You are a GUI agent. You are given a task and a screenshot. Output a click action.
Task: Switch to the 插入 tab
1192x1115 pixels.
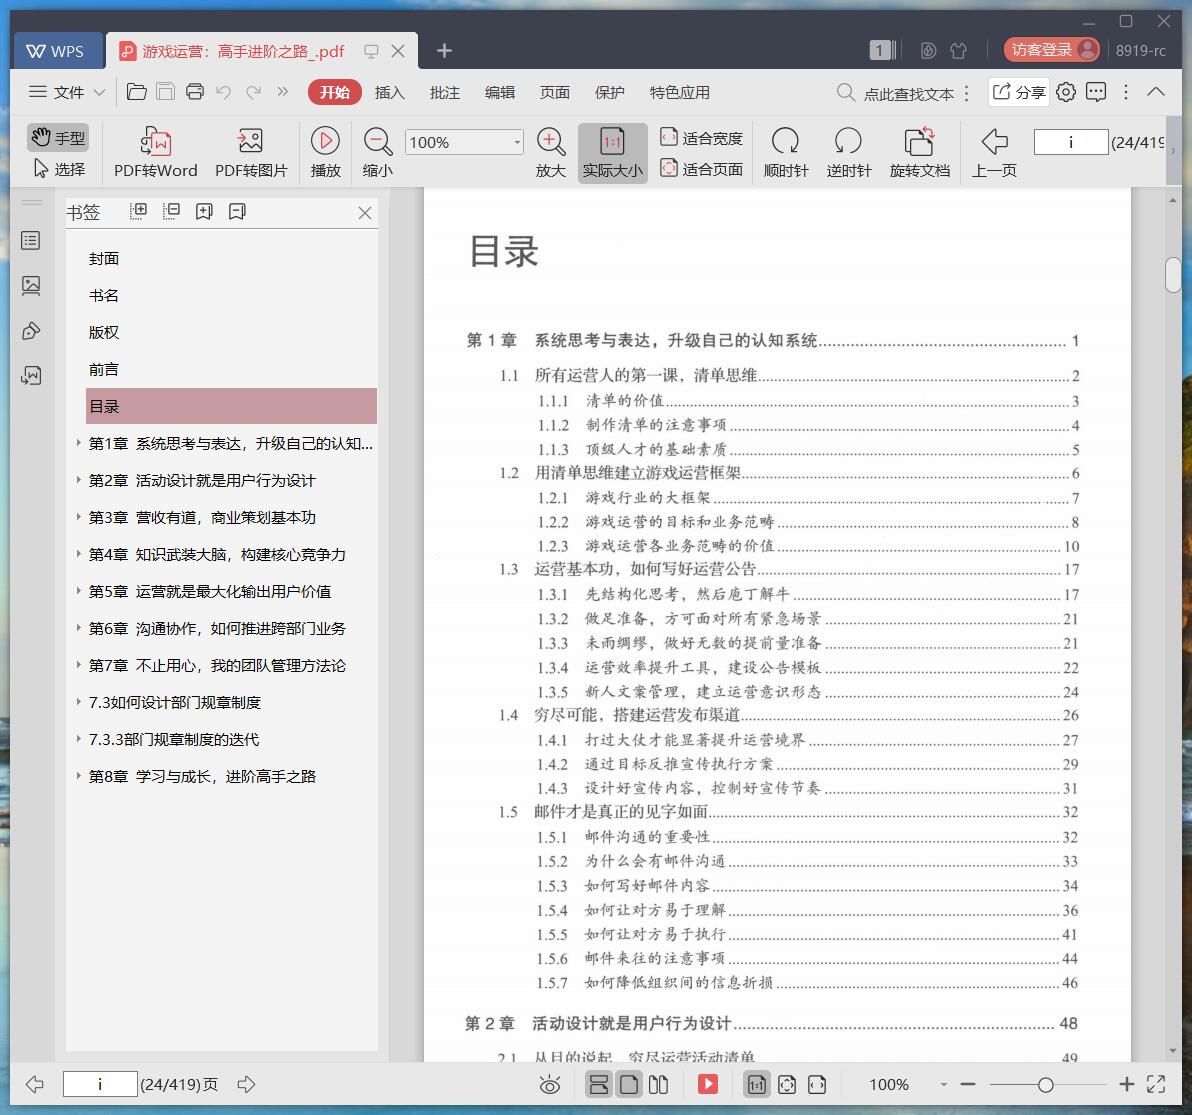(x=389, y=92)
